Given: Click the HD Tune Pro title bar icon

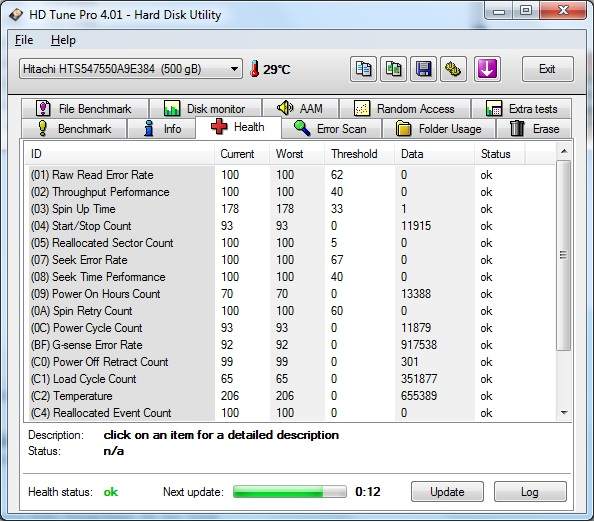Looking at the screenshot, I should click(16, 14).
